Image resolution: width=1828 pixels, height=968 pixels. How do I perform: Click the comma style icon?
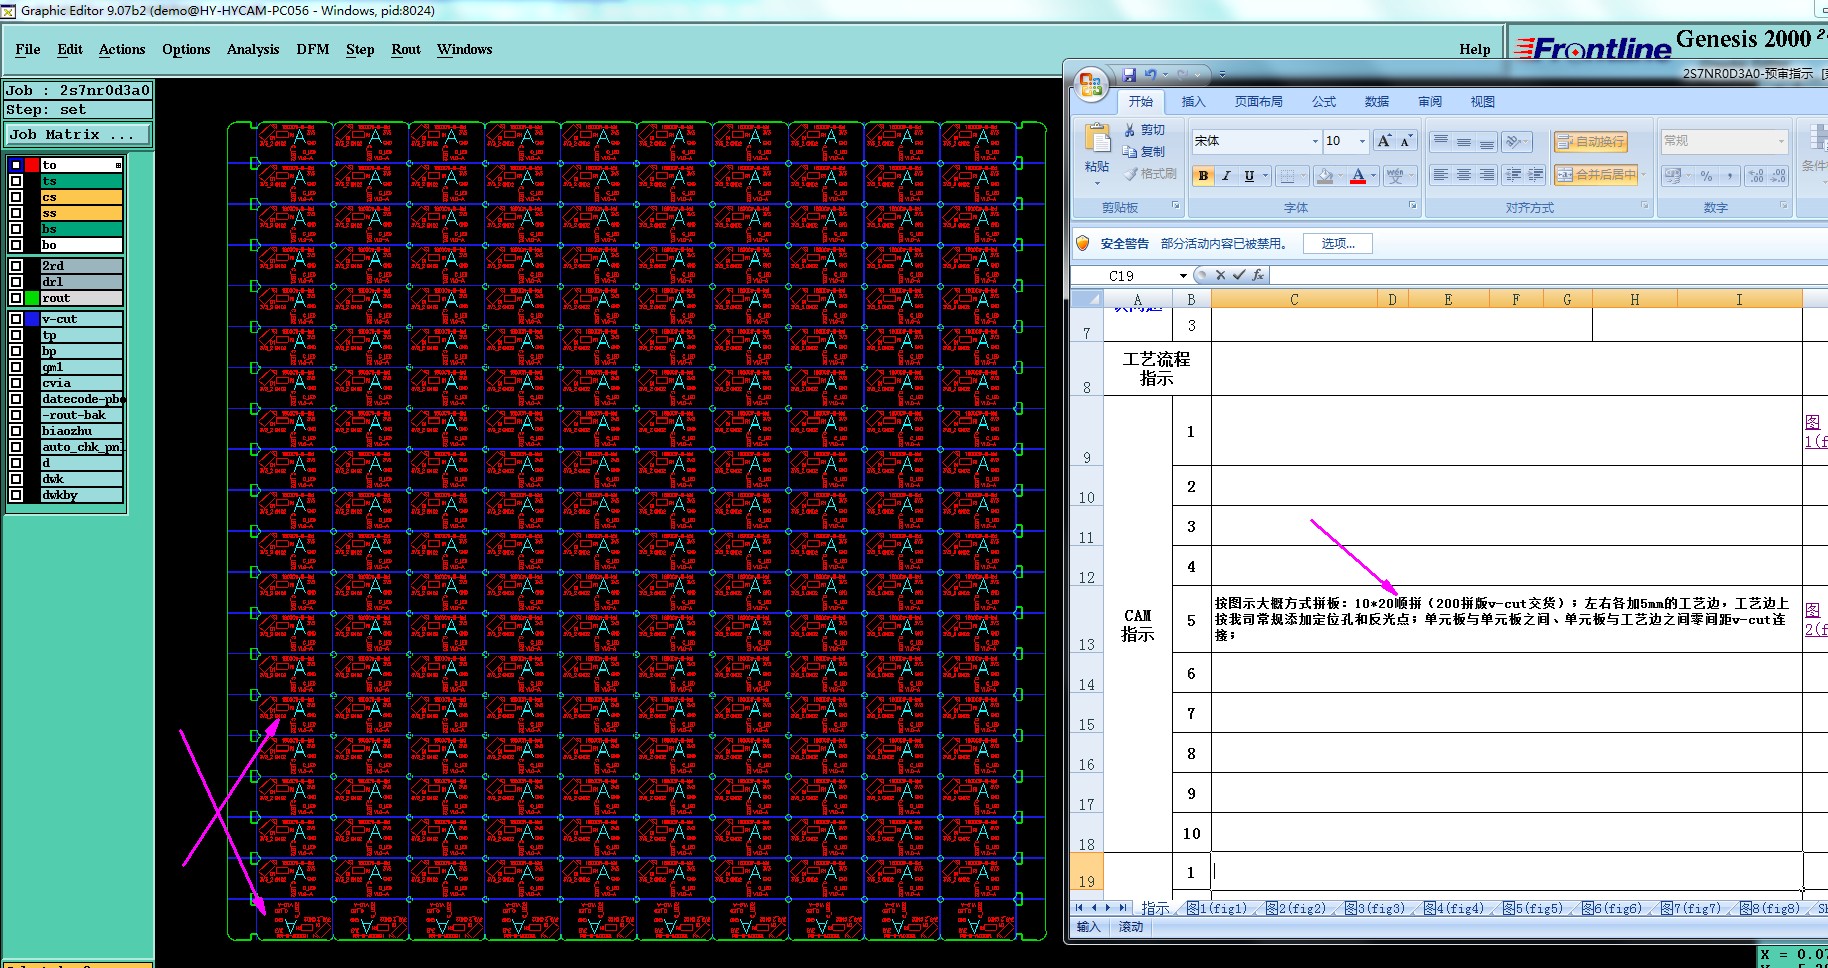(x=1729, y=176)
